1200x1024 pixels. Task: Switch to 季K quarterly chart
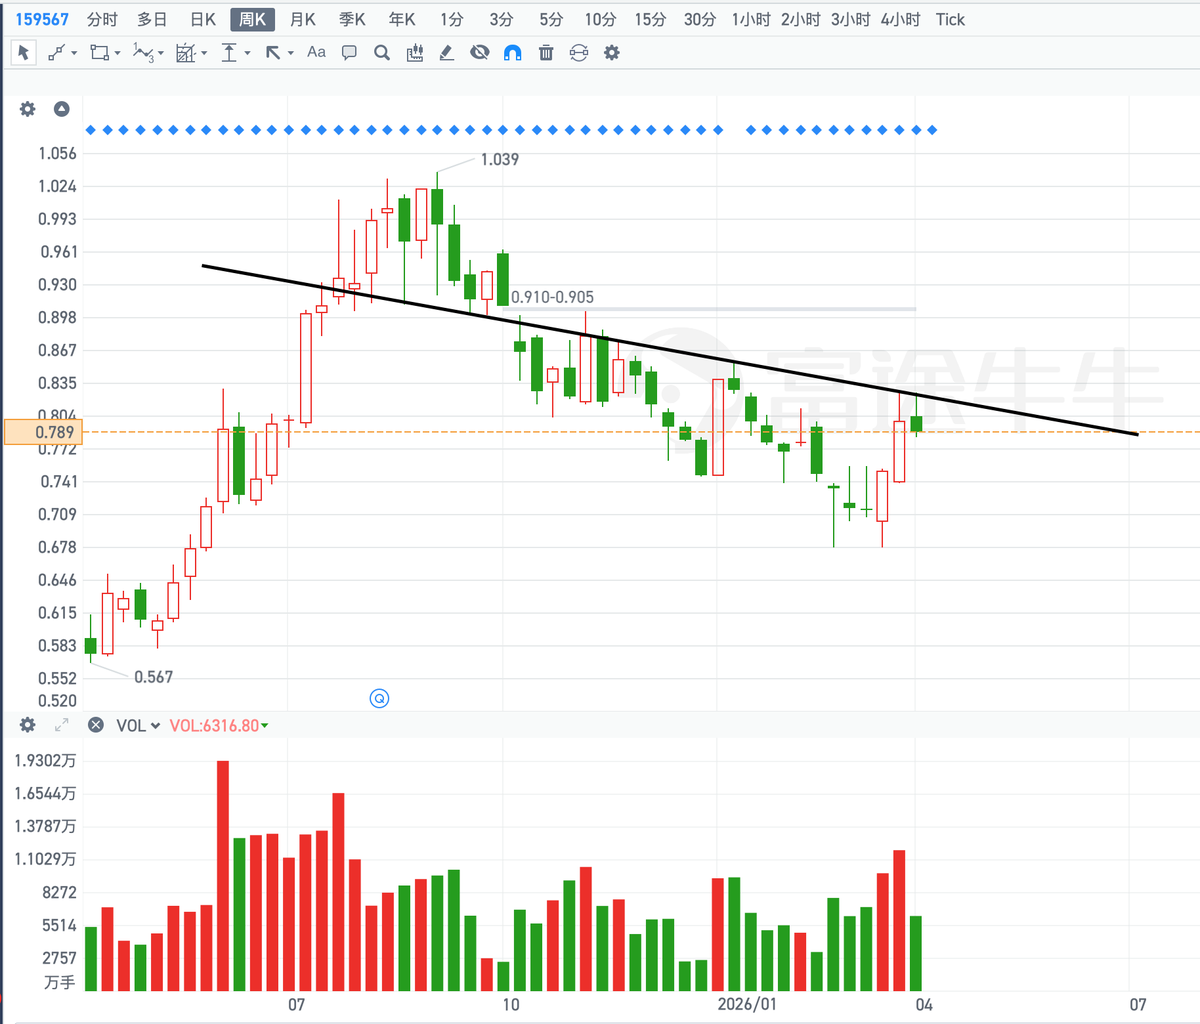(352, 19)
